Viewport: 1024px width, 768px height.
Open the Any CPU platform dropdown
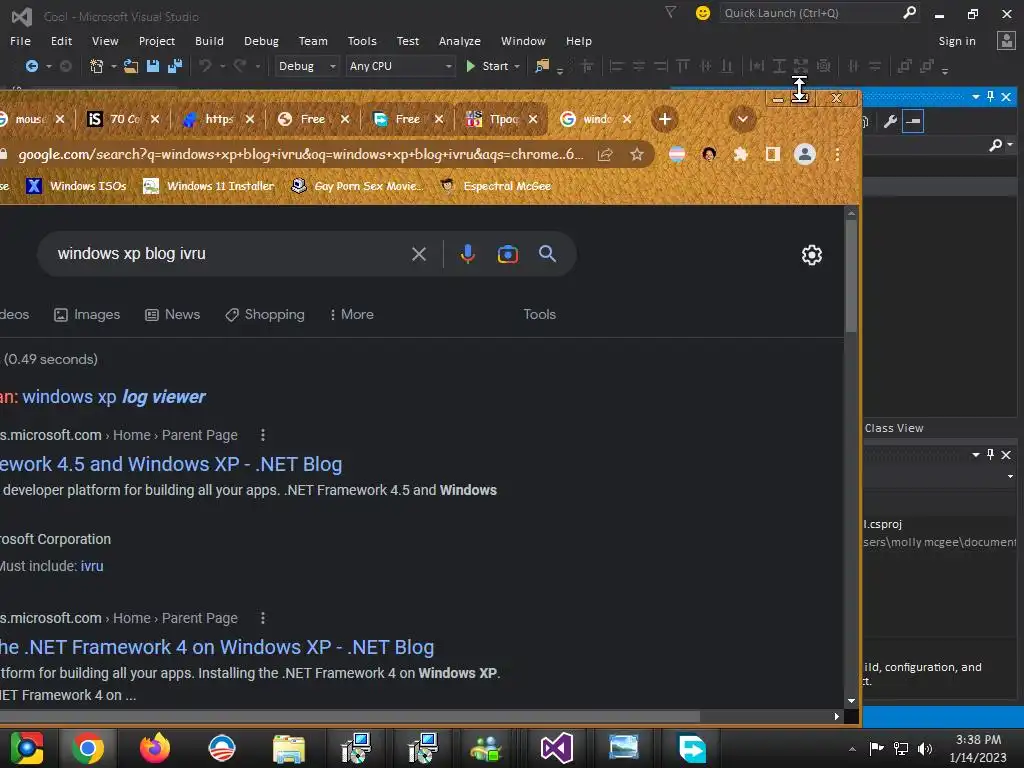pos(400,66)
